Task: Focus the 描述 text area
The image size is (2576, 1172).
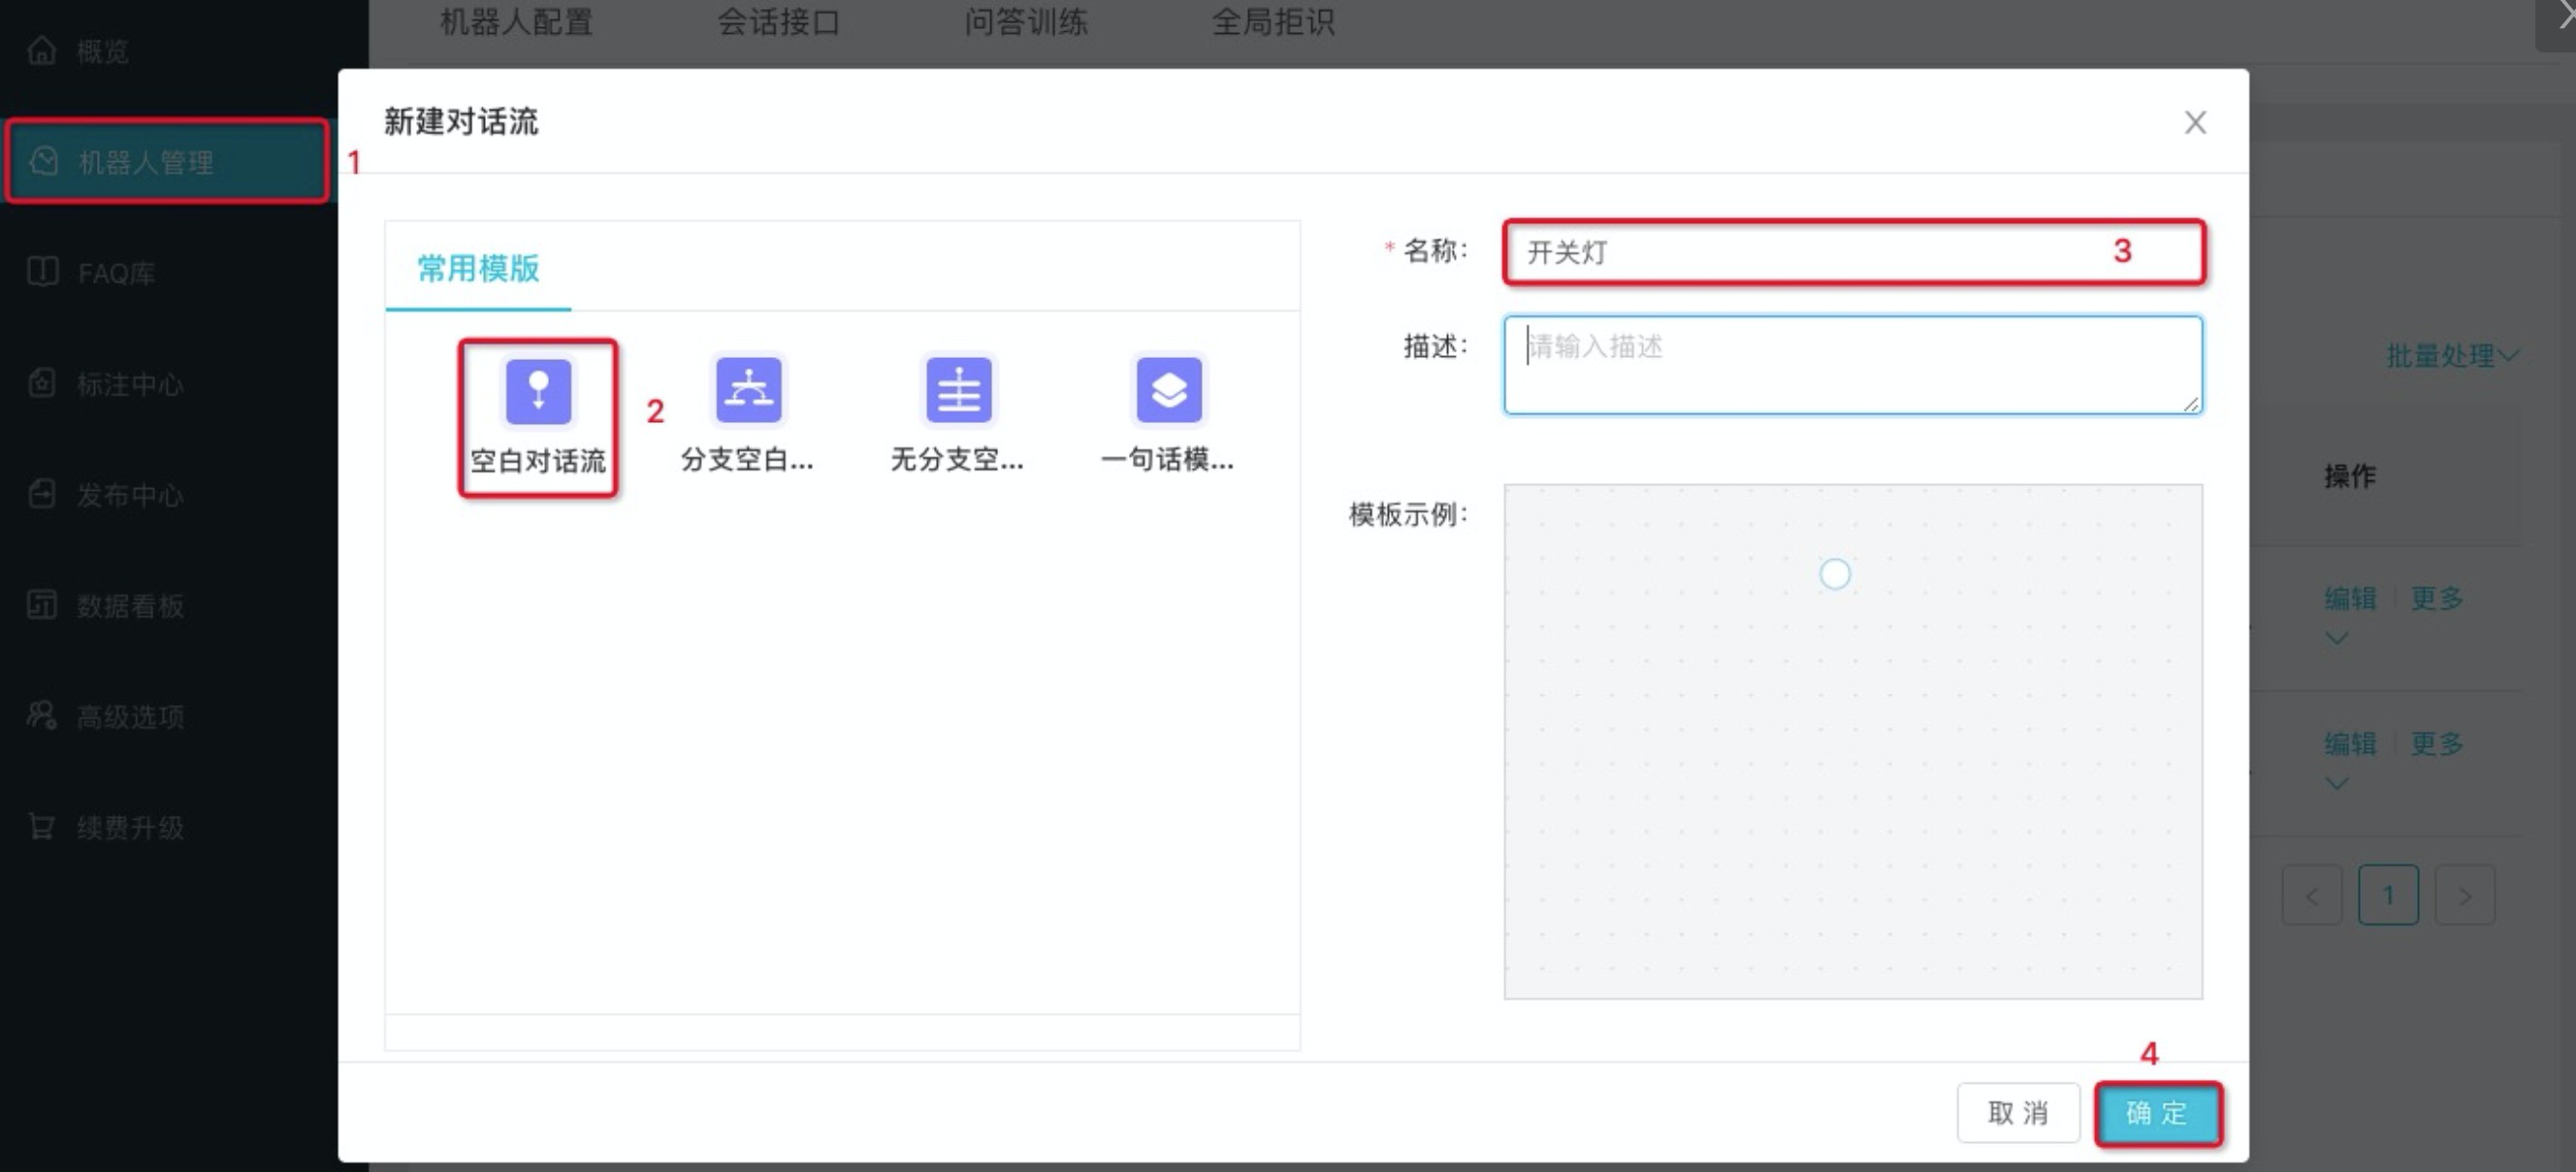Action: click(1853, 365)
